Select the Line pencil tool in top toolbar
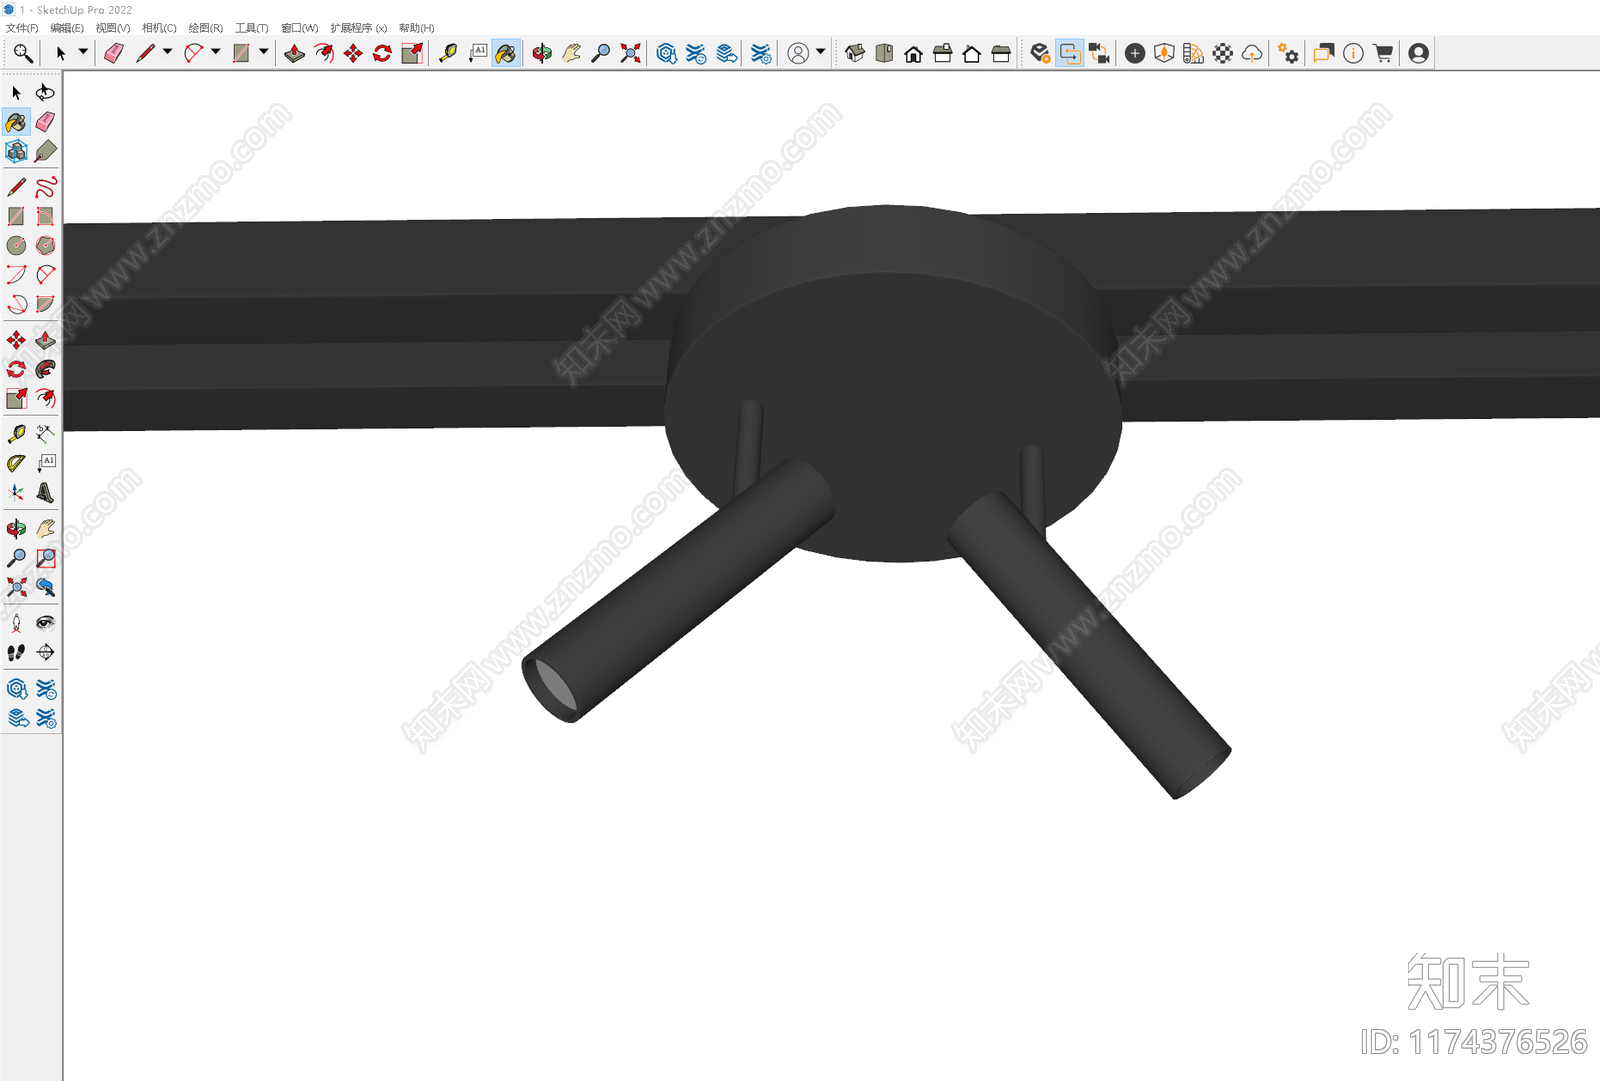 (145, 53)
